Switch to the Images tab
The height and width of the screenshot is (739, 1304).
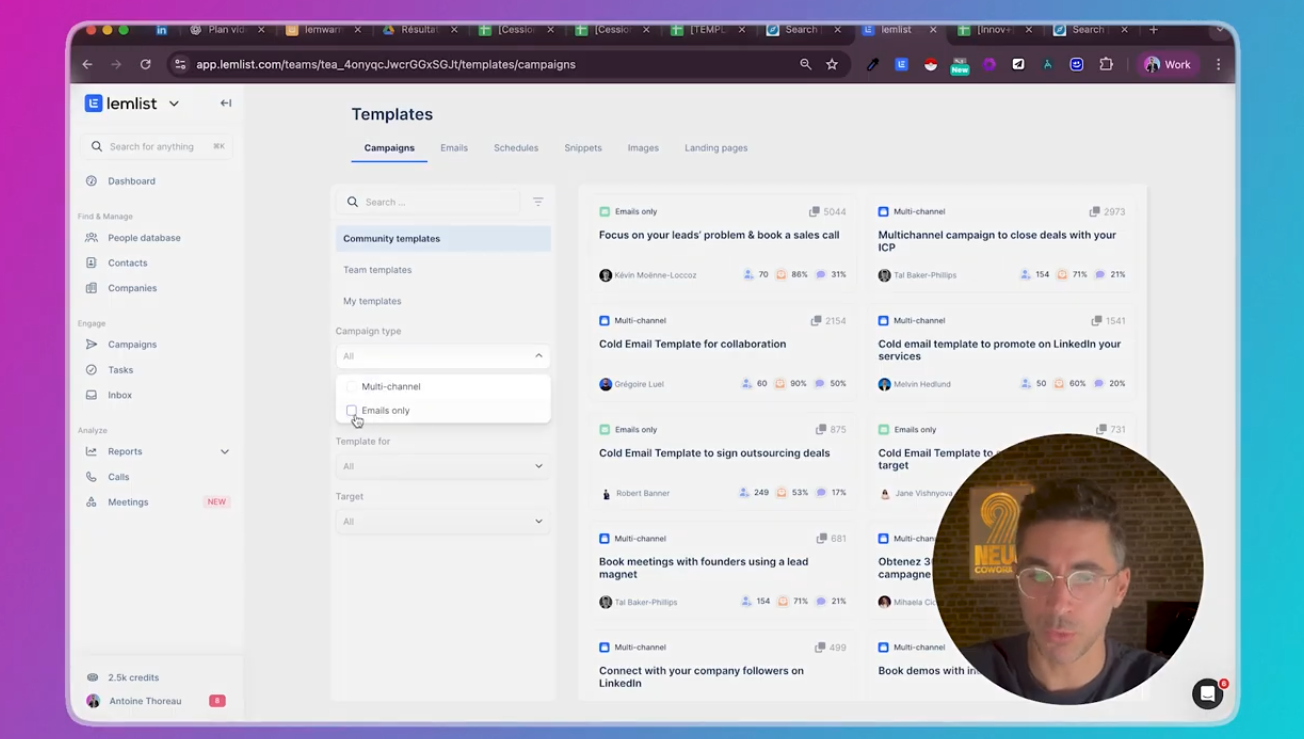tap(643, 148)
